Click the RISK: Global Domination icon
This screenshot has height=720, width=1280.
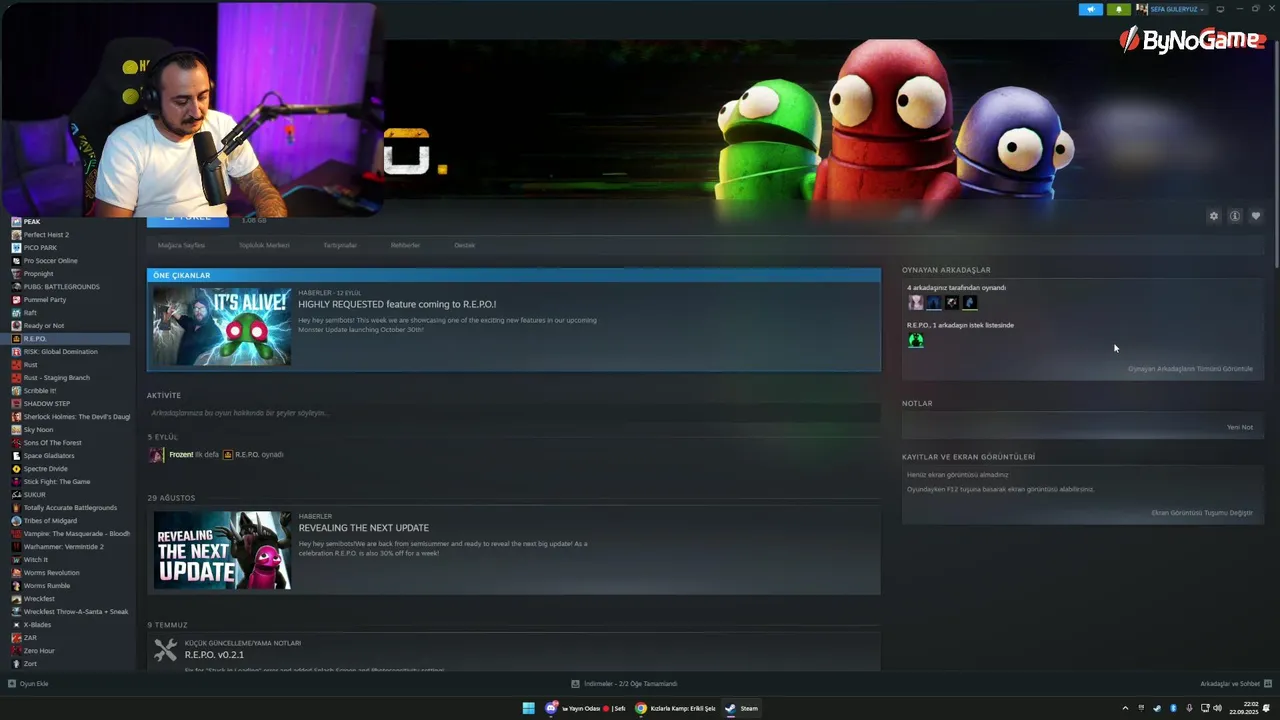[16, 352]
